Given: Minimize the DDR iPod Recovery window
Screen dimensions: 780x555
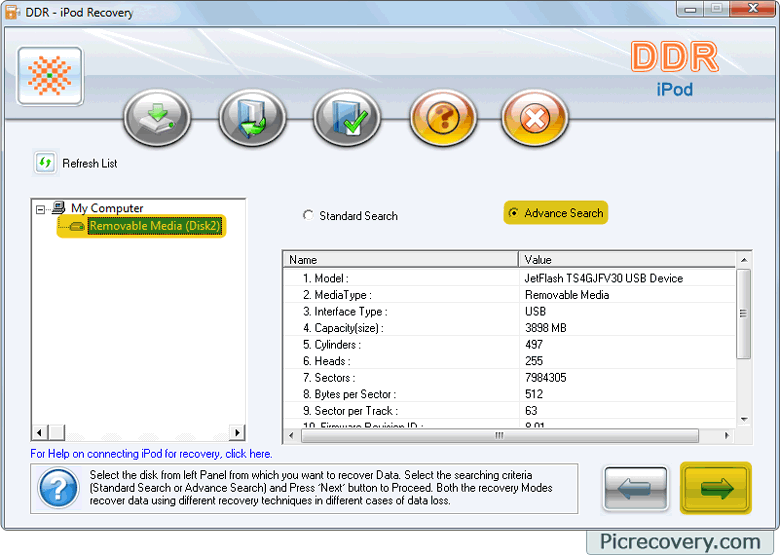Looking at the screenshot, I should 690,9.
